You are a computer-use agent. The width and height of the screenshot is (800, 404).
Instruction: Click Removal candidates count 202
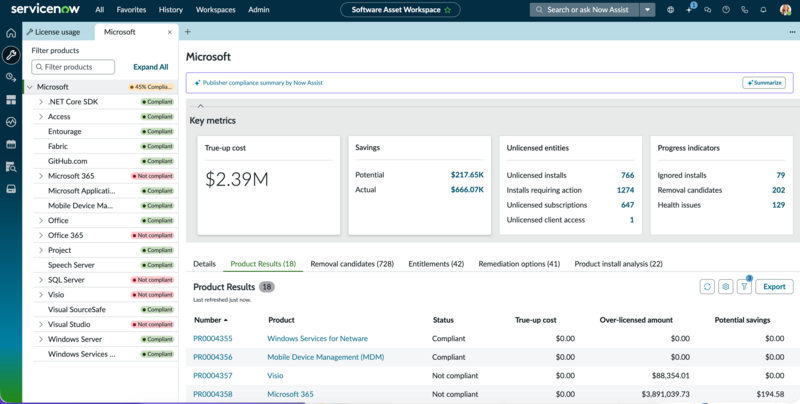pyautogui.click(x=778, y=190)
